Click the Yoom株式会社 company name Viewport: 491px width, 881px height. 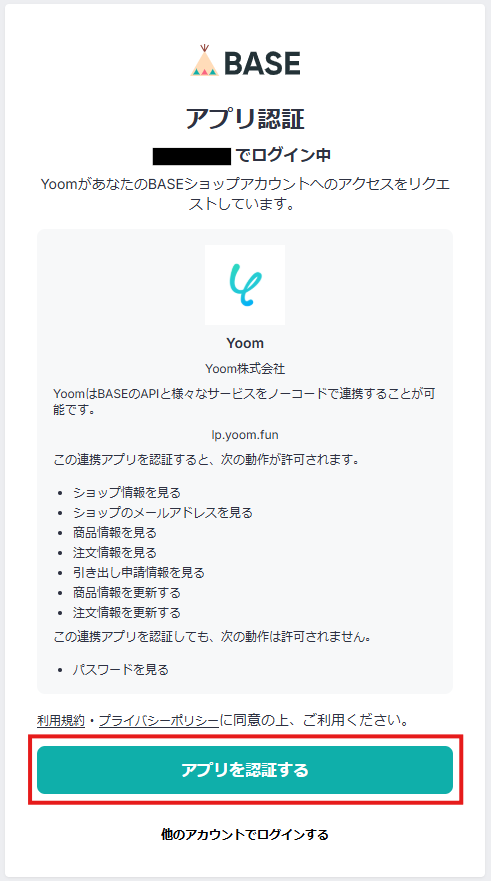[x=245, y=369]
